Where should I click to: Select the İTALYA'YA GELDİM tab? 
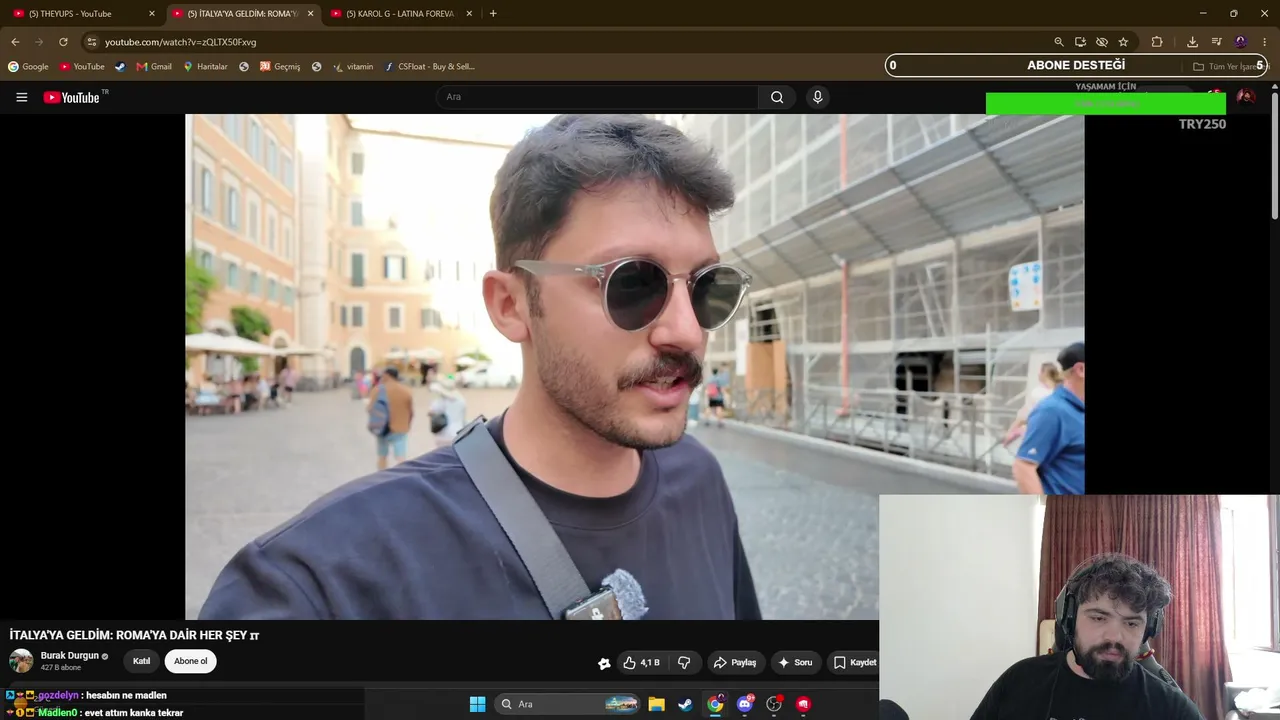coord(241,14)
